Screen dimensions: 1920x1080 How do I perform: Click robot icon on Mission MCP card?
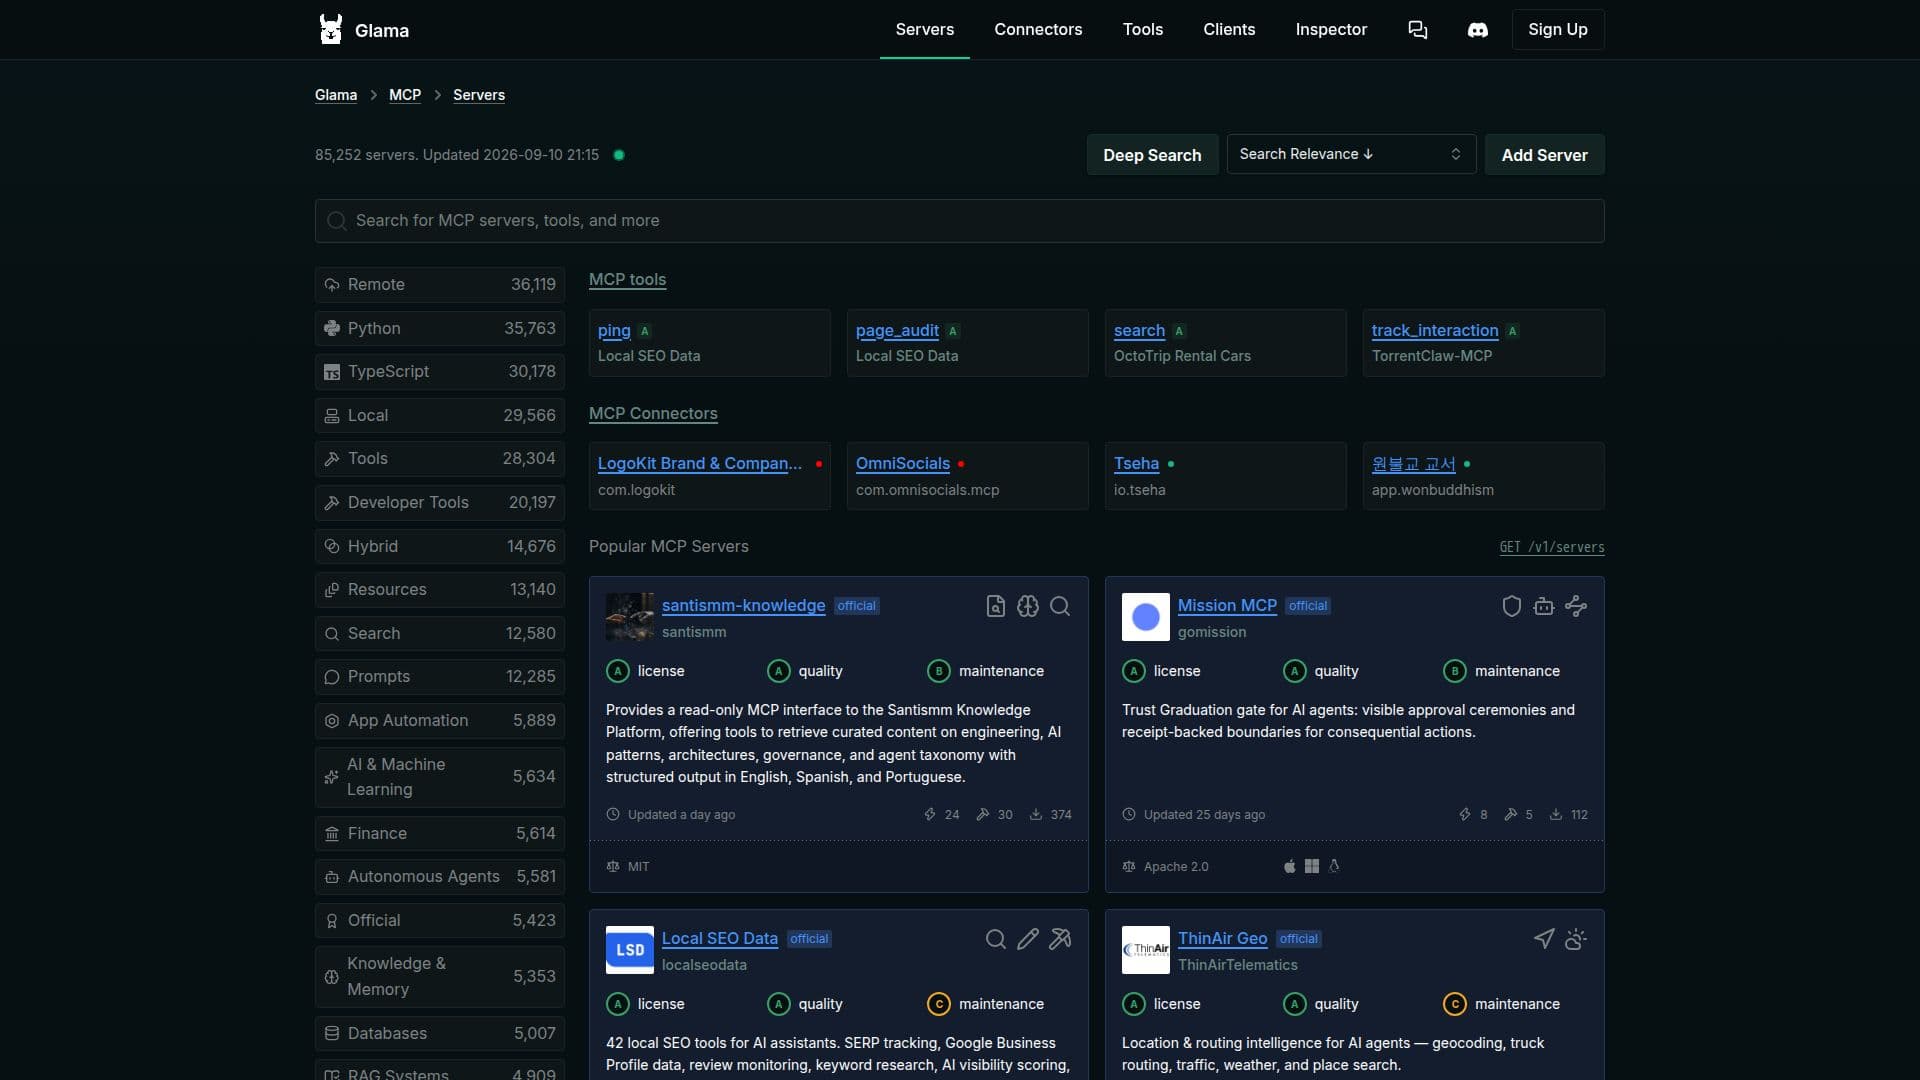pos(1543,606)
